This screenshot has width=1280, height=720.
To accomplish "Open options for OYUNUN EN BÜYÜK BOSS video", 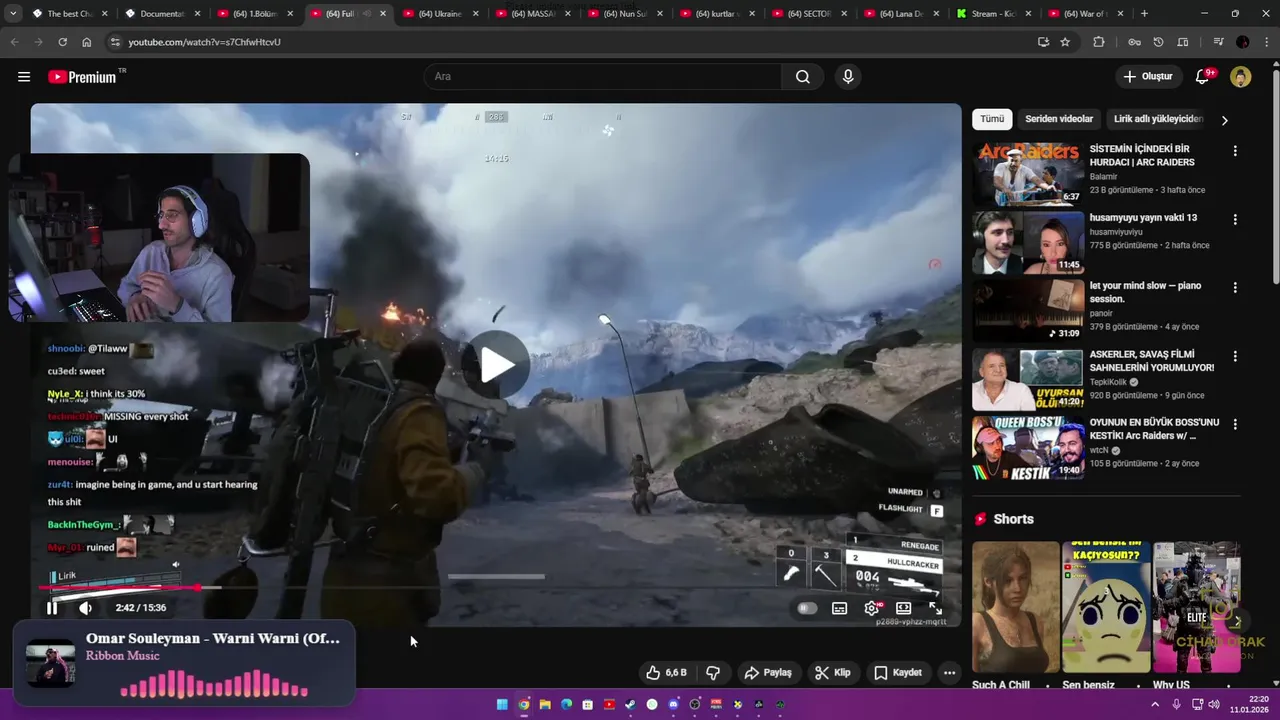I will pyautogui.click(x=1235, y=424).
